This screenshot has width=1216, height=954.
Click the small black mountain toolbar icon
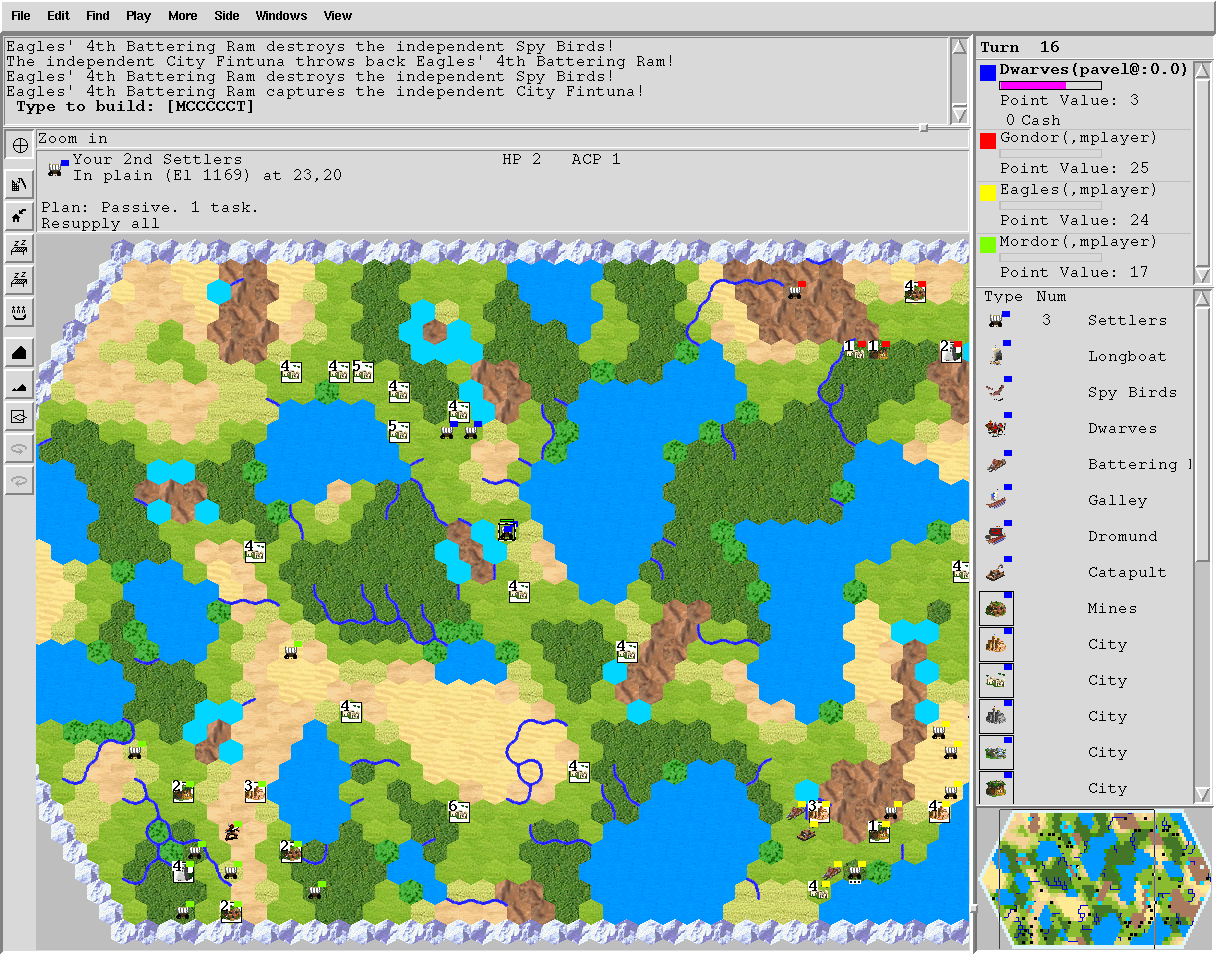(x=20, y=385)
